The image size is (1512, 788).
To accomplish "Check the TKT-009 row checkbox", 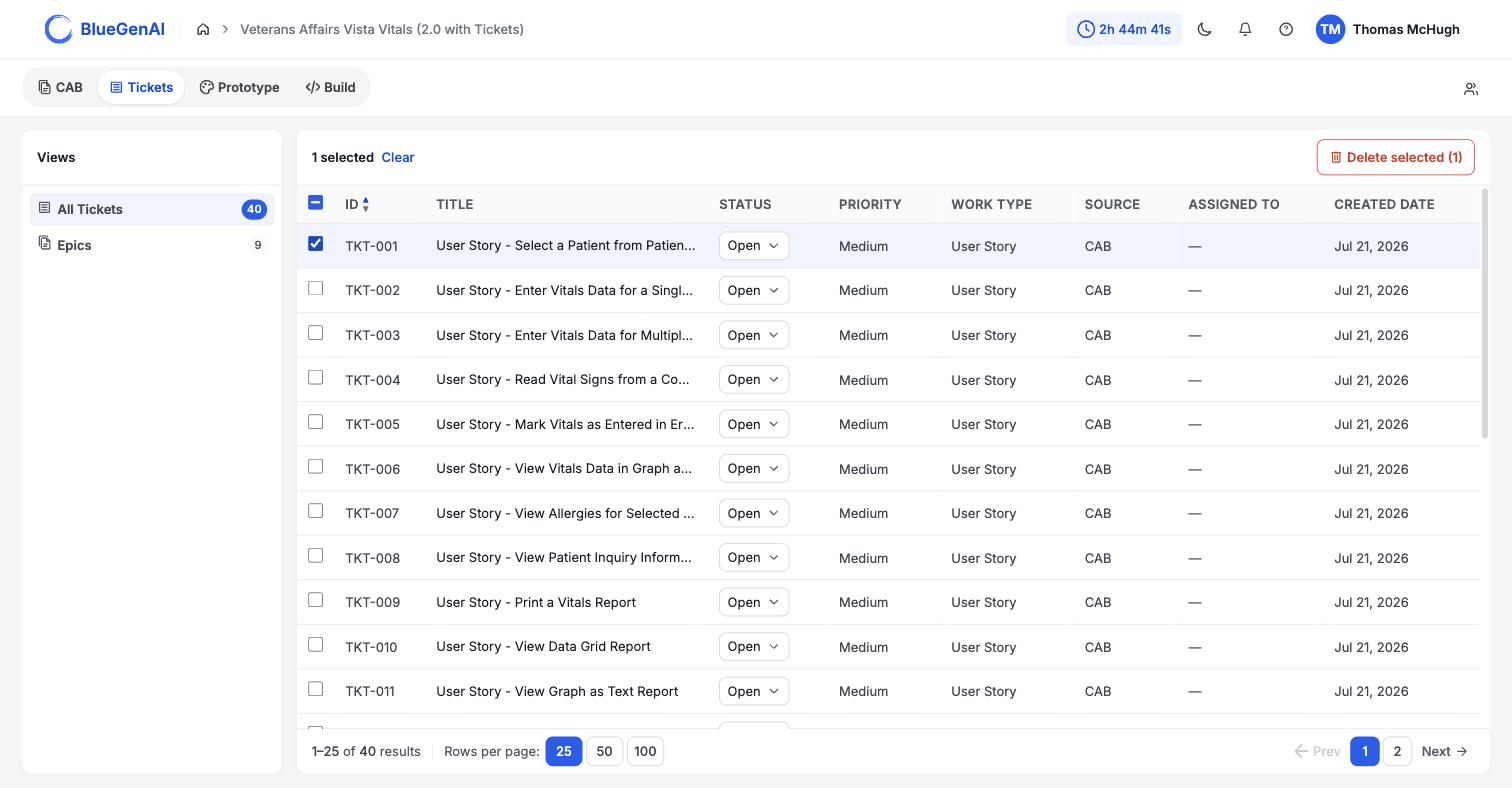I will (315, 599).
